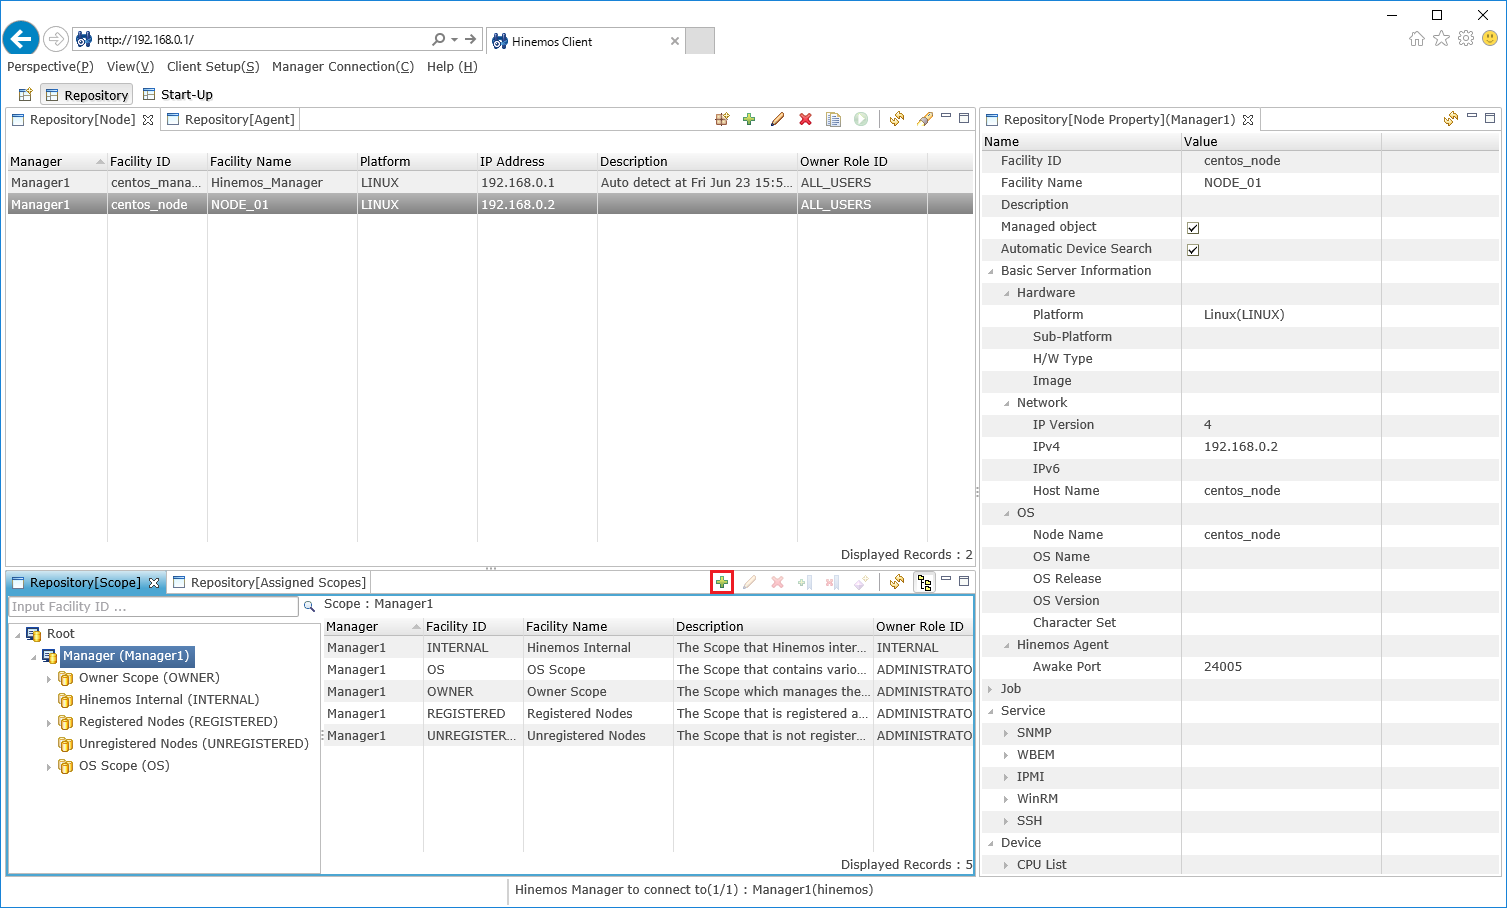Open the filter icon in Repository[Node] toolbar

point(925,119)
